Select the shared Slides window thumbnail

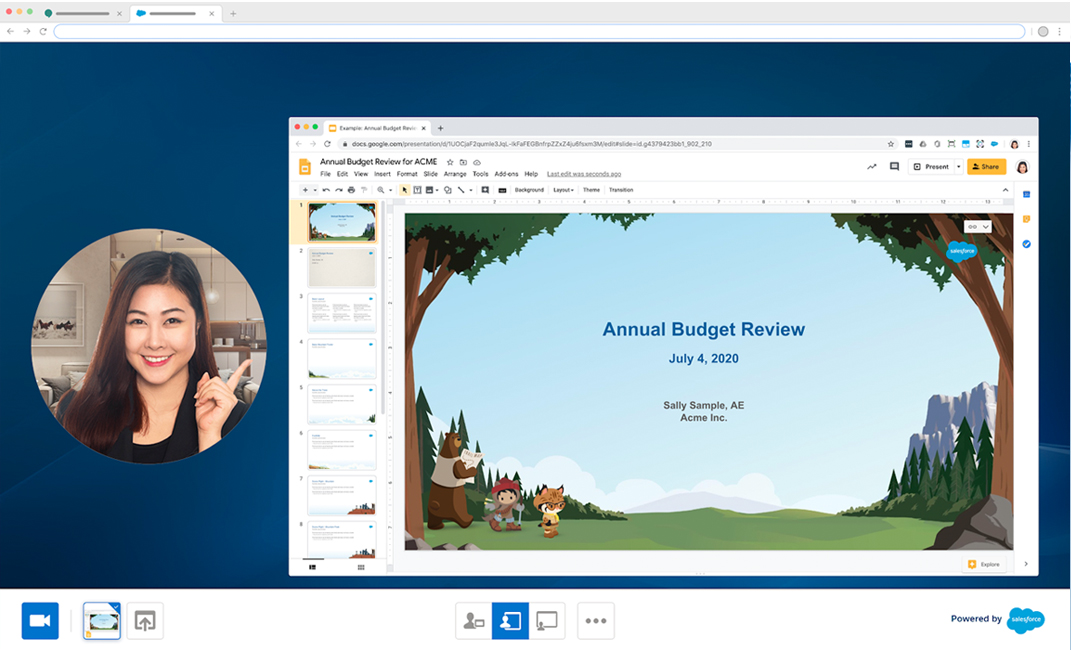tap(102, 621)
